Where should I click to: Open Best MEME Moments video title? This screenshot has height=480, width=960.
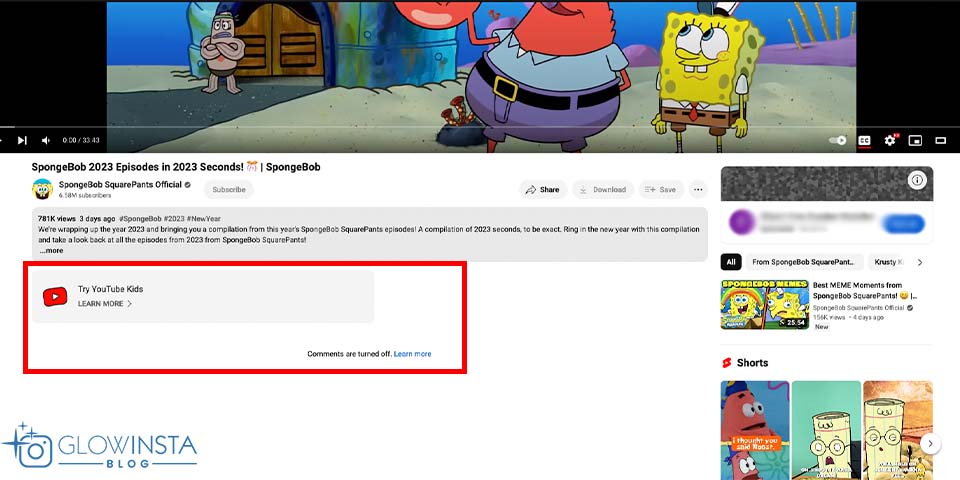(x=864, y=290)
